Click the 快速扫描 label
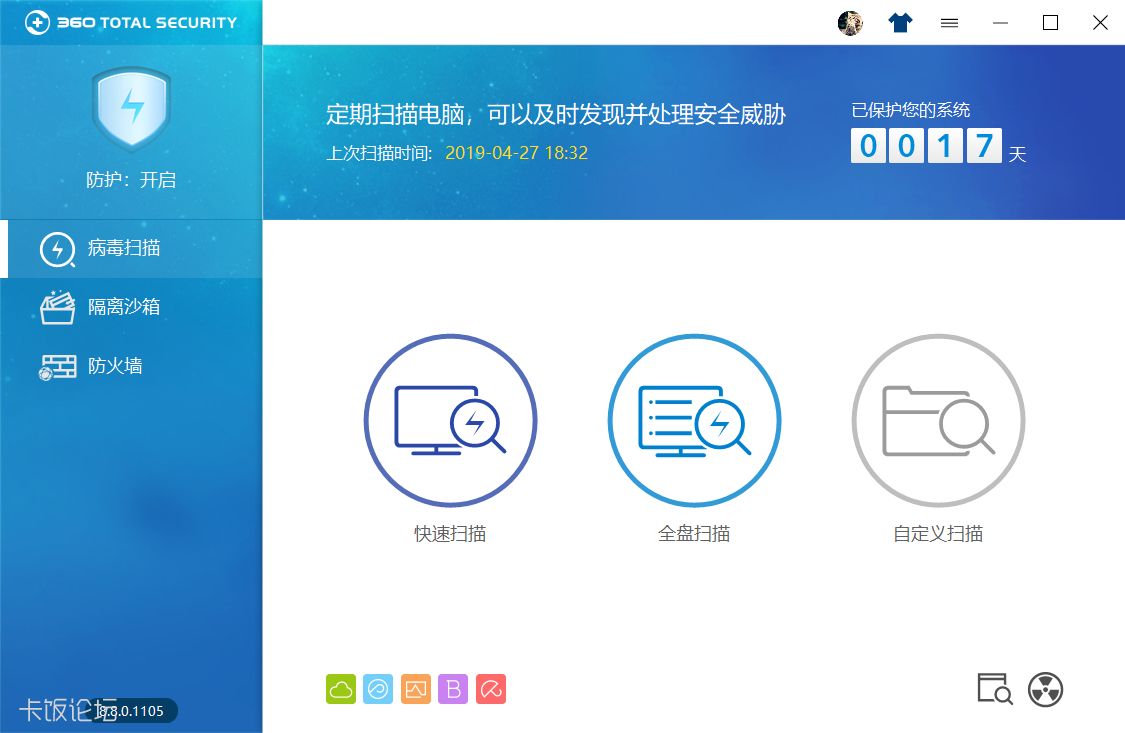Viewport: 1125px width, 733px height. [451, 534]
